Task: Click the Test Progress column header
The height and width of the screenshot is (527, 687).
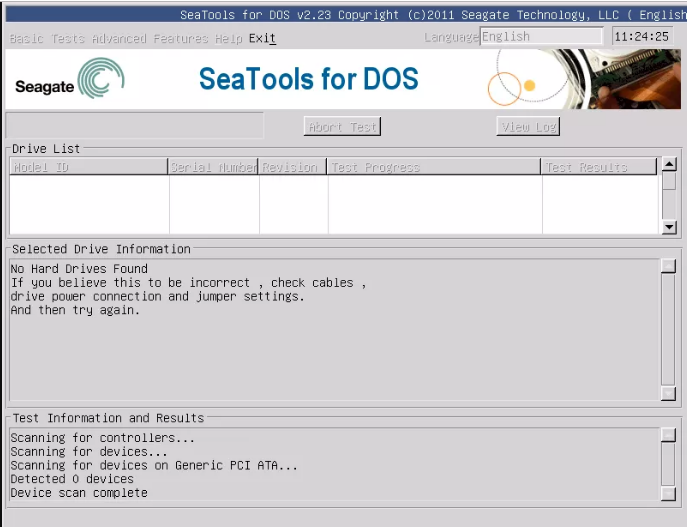Action: coord(434,168)
